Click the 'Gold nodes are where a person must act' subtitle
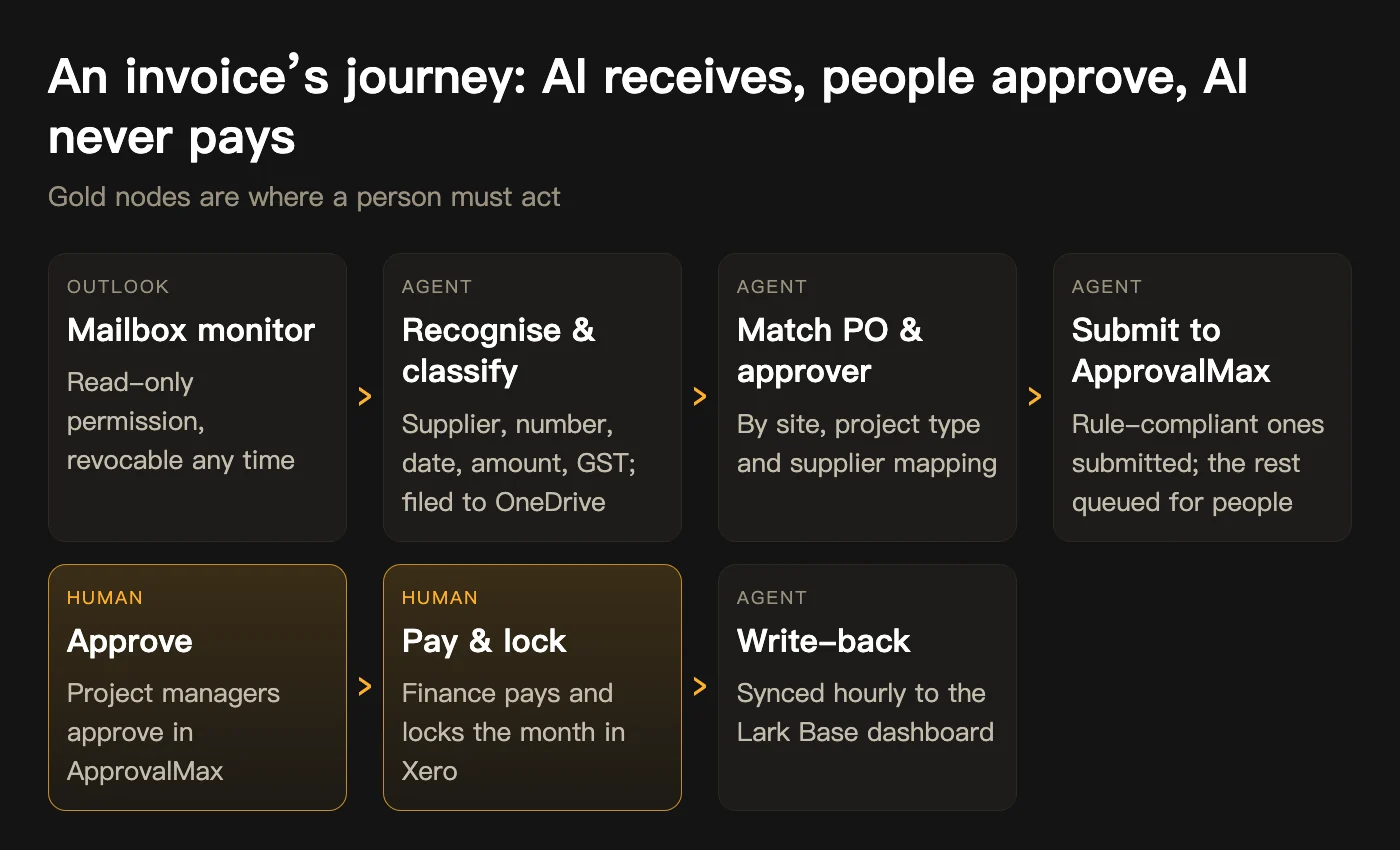 304,196
